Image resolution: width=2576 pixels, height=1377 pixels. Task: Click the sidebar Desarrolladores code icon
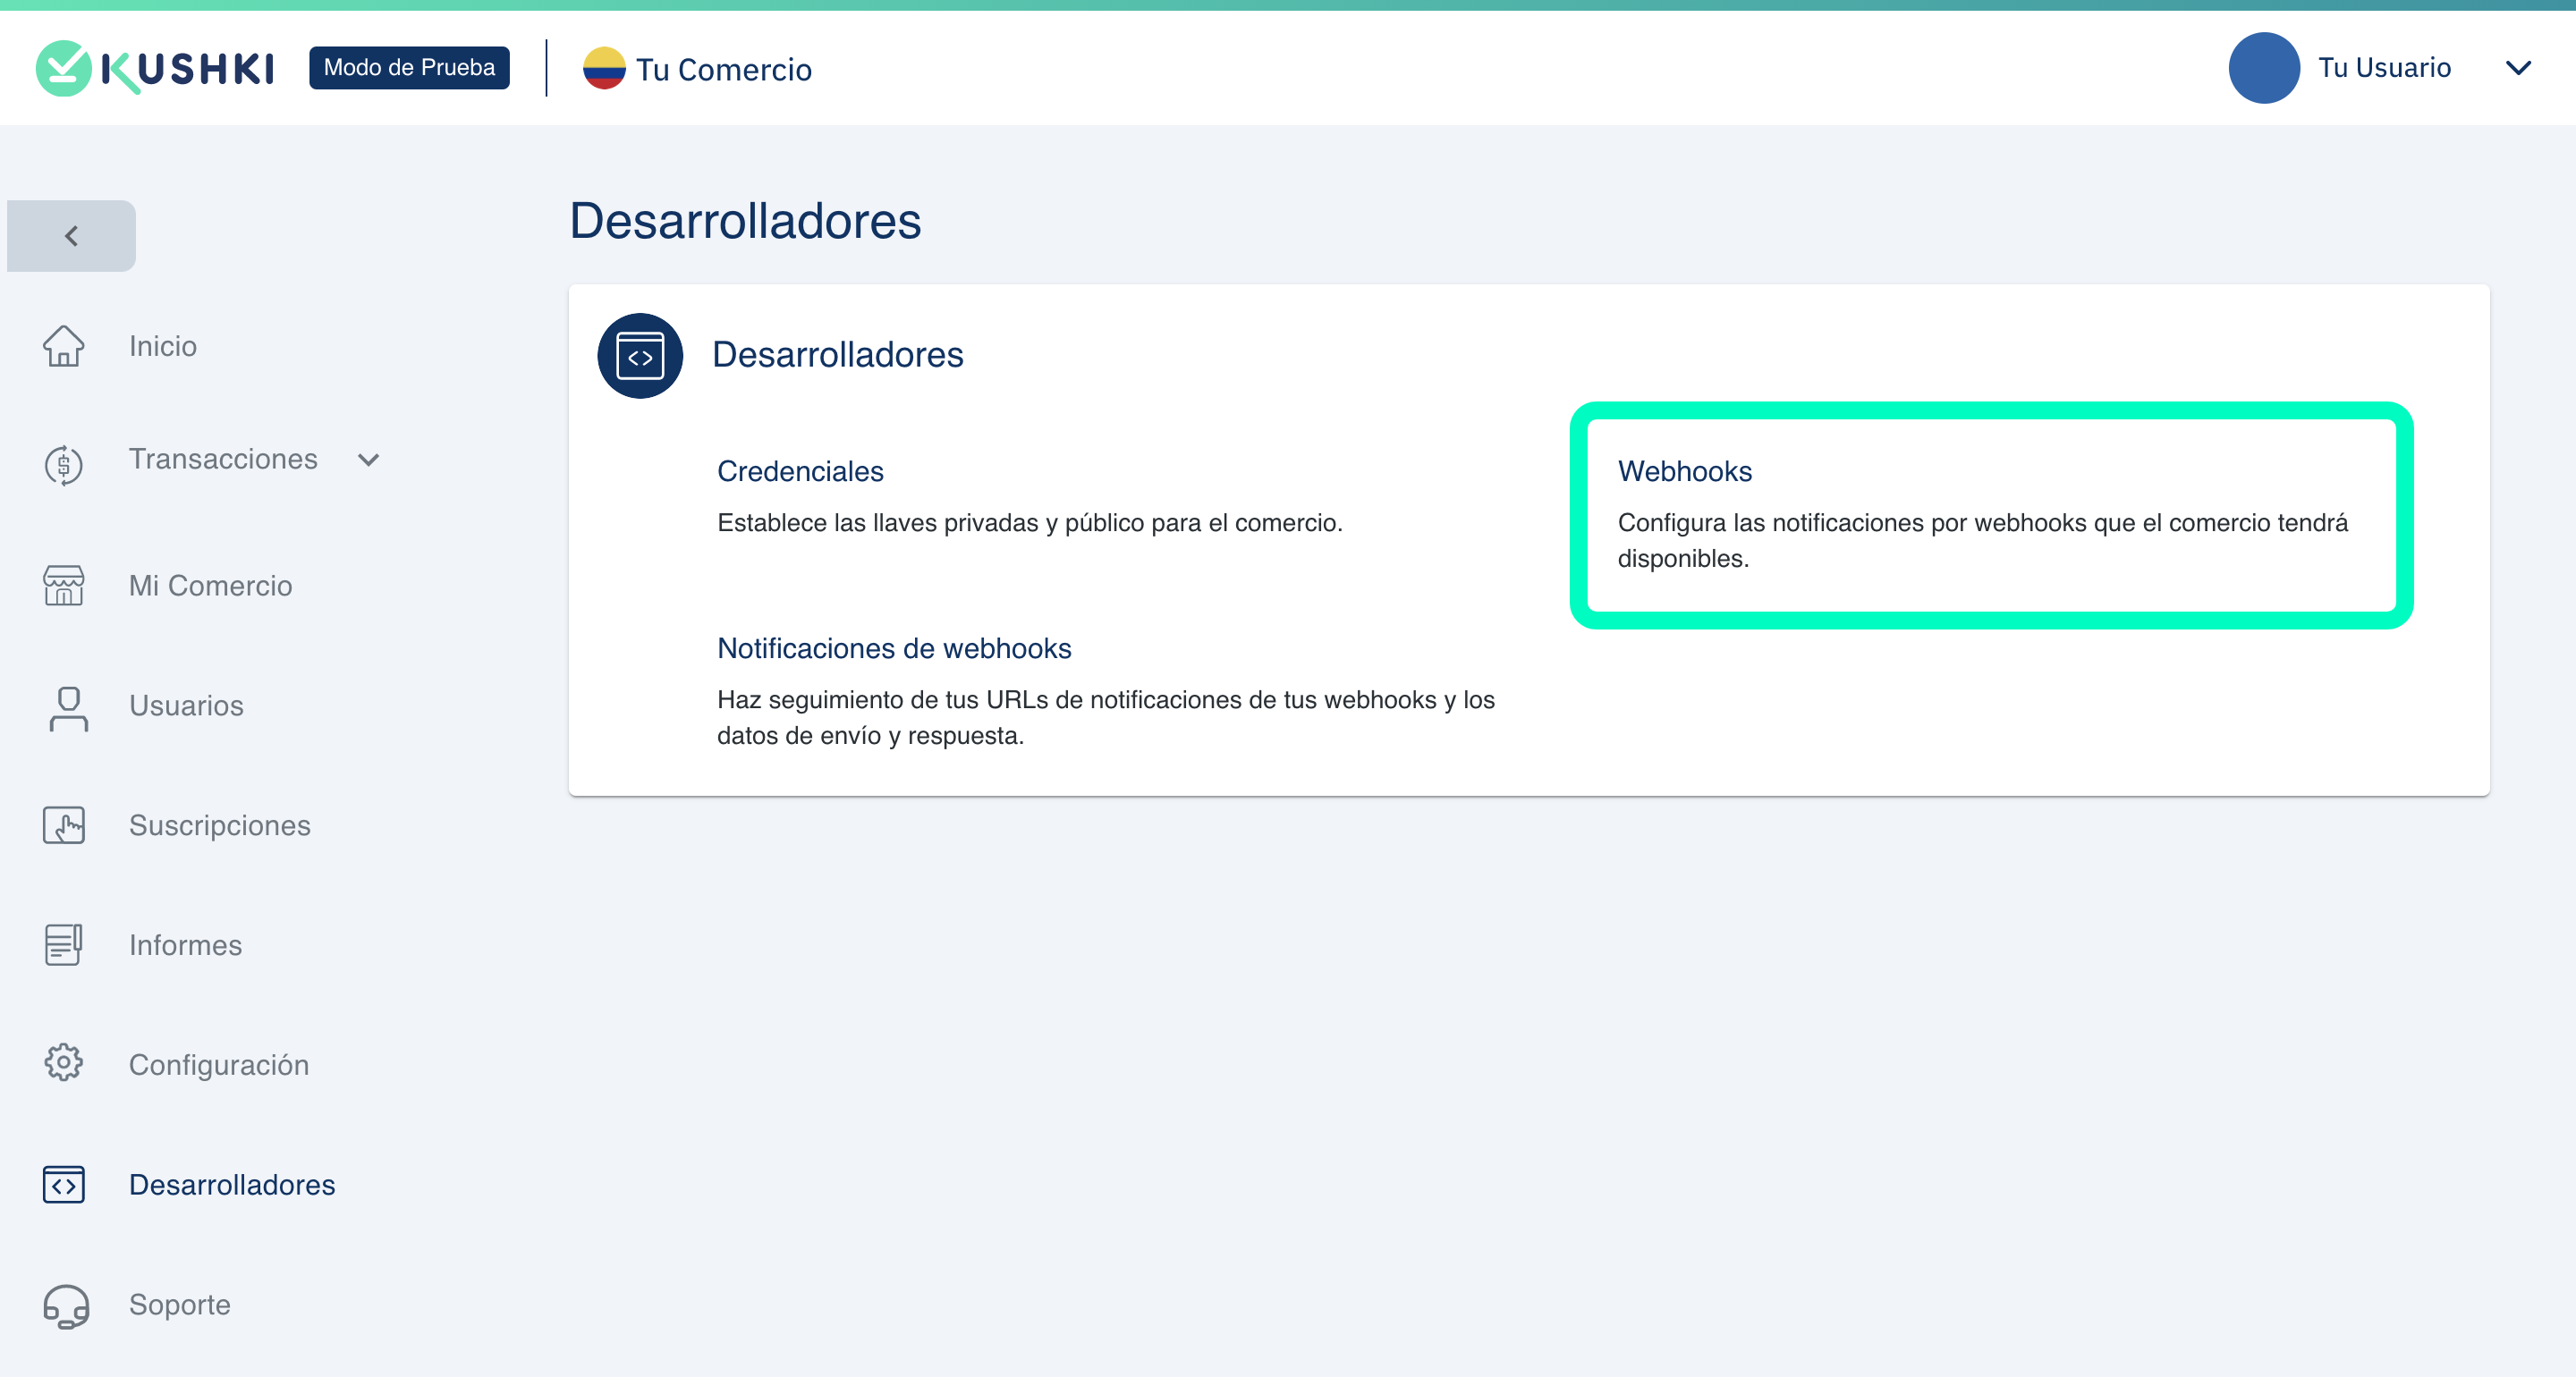tap(63, 1185)
